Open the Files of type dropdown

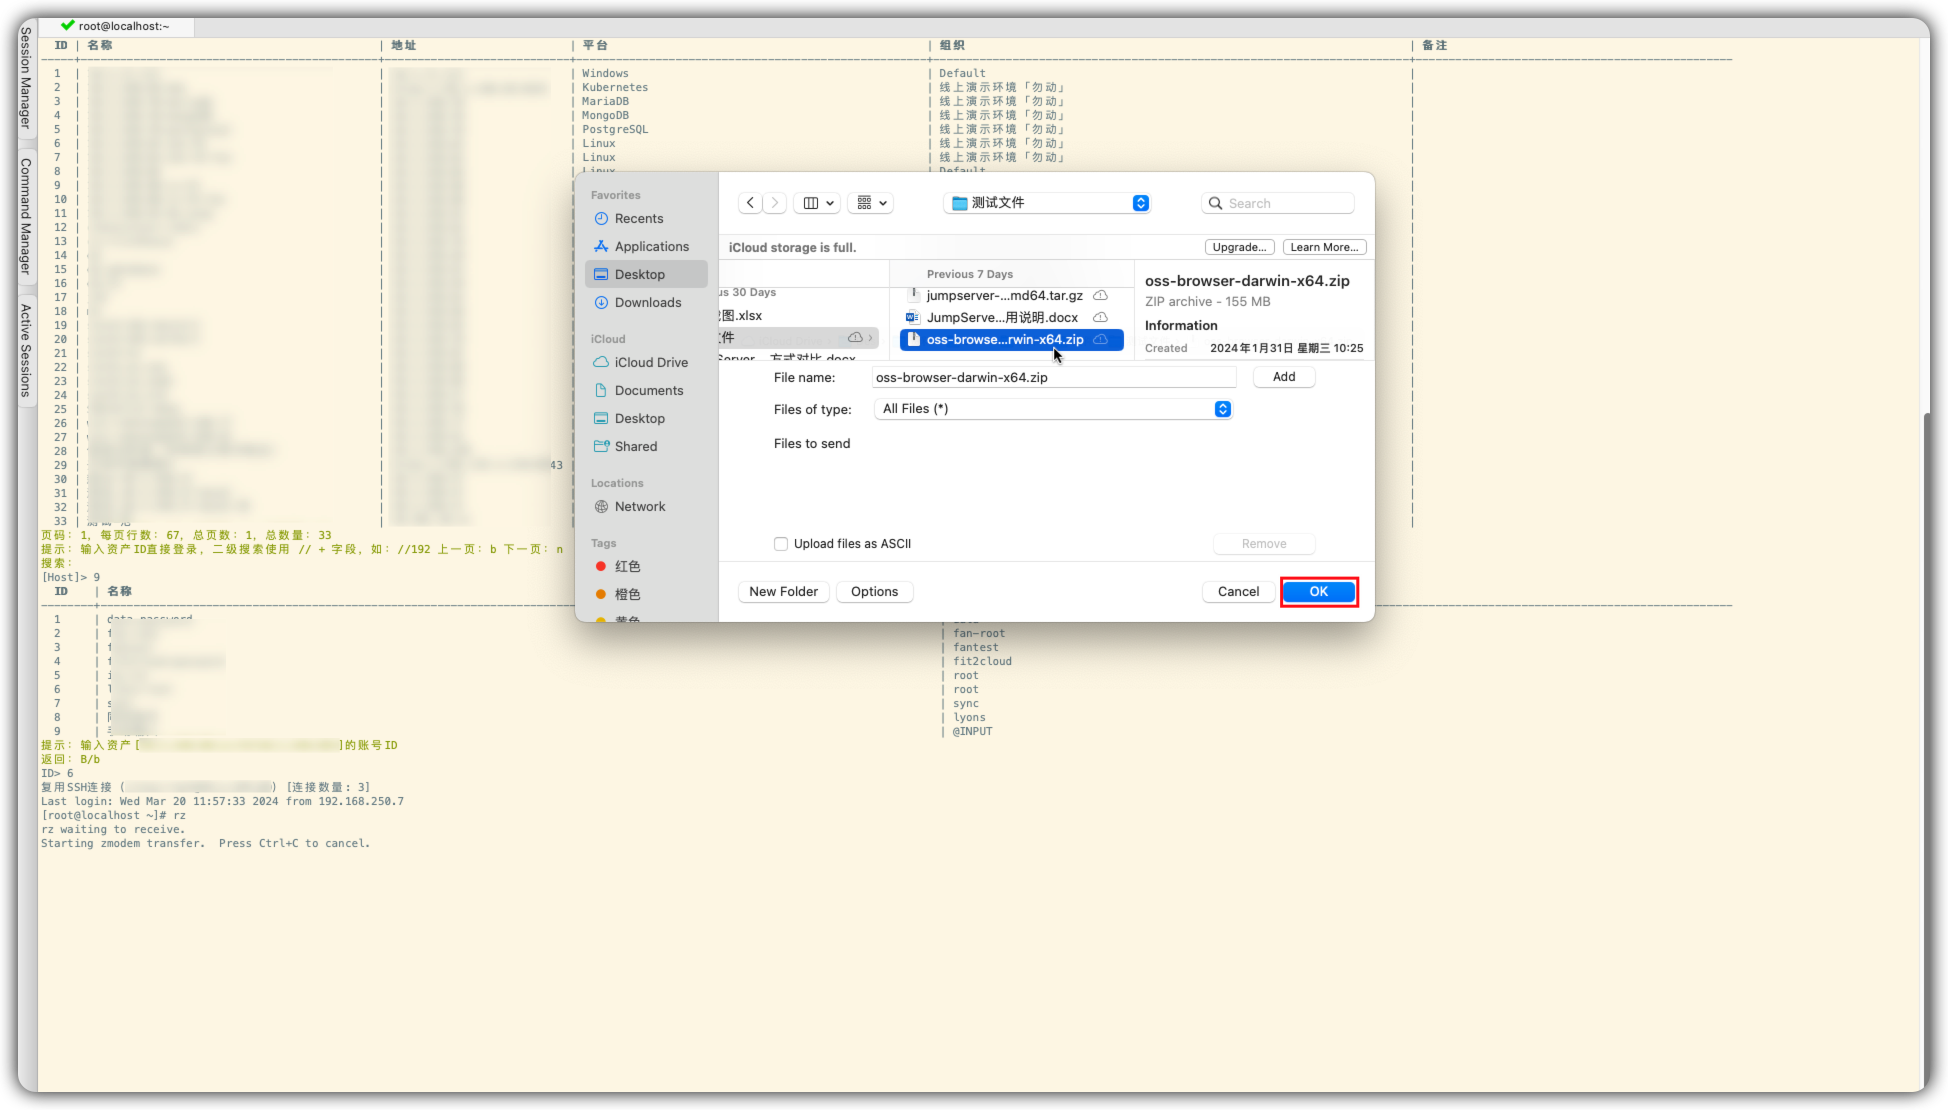1053,409
